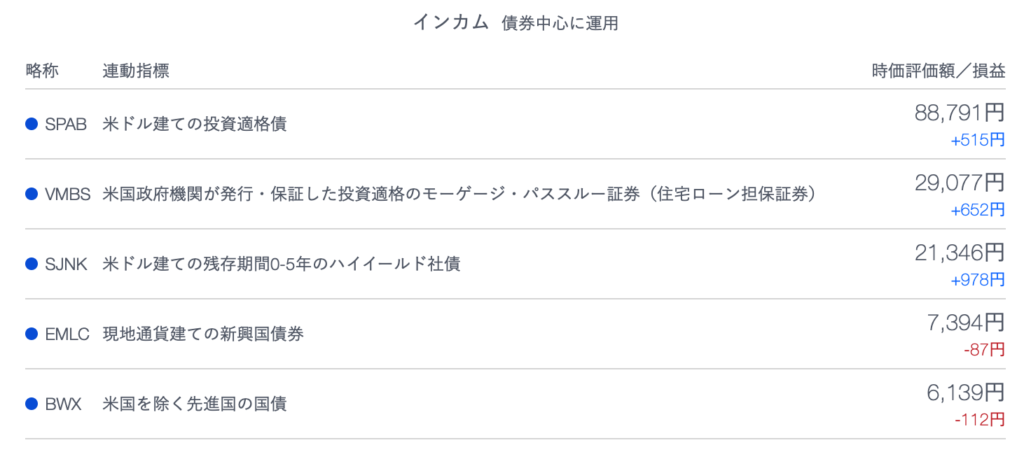Select the SJNK ticker label
Image resolution: width=1024 pixels, height=459 pixels.
pos(67,264)
